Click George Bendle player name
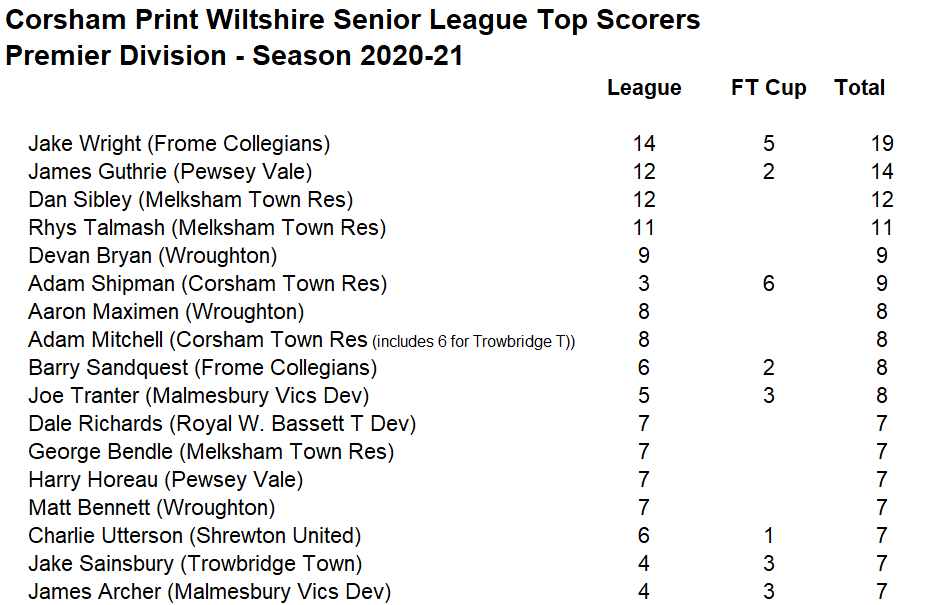 (x=211, y=452)
